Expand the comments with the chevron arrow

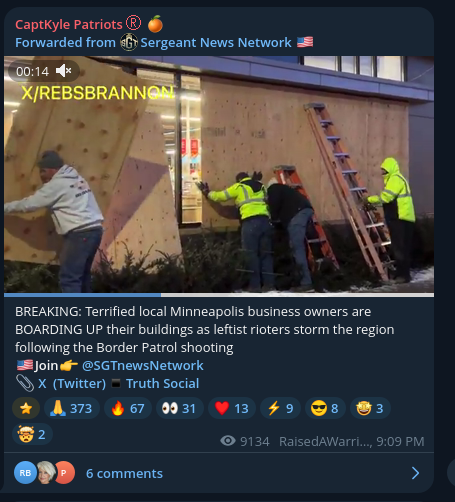(x=415, y=473)
